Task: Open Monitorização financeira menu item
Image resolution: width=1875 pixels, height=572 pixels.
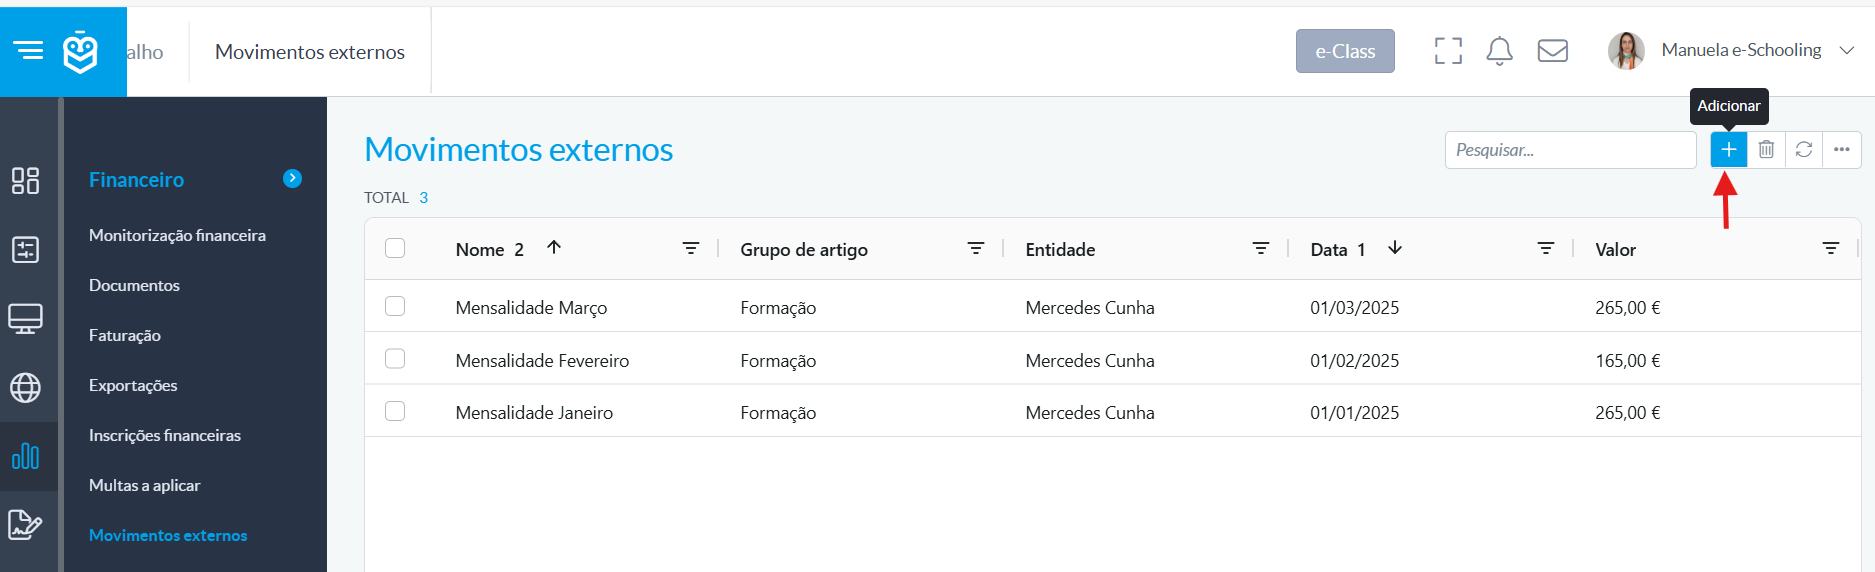Action: pyautogui.click(x=177, y=235)
